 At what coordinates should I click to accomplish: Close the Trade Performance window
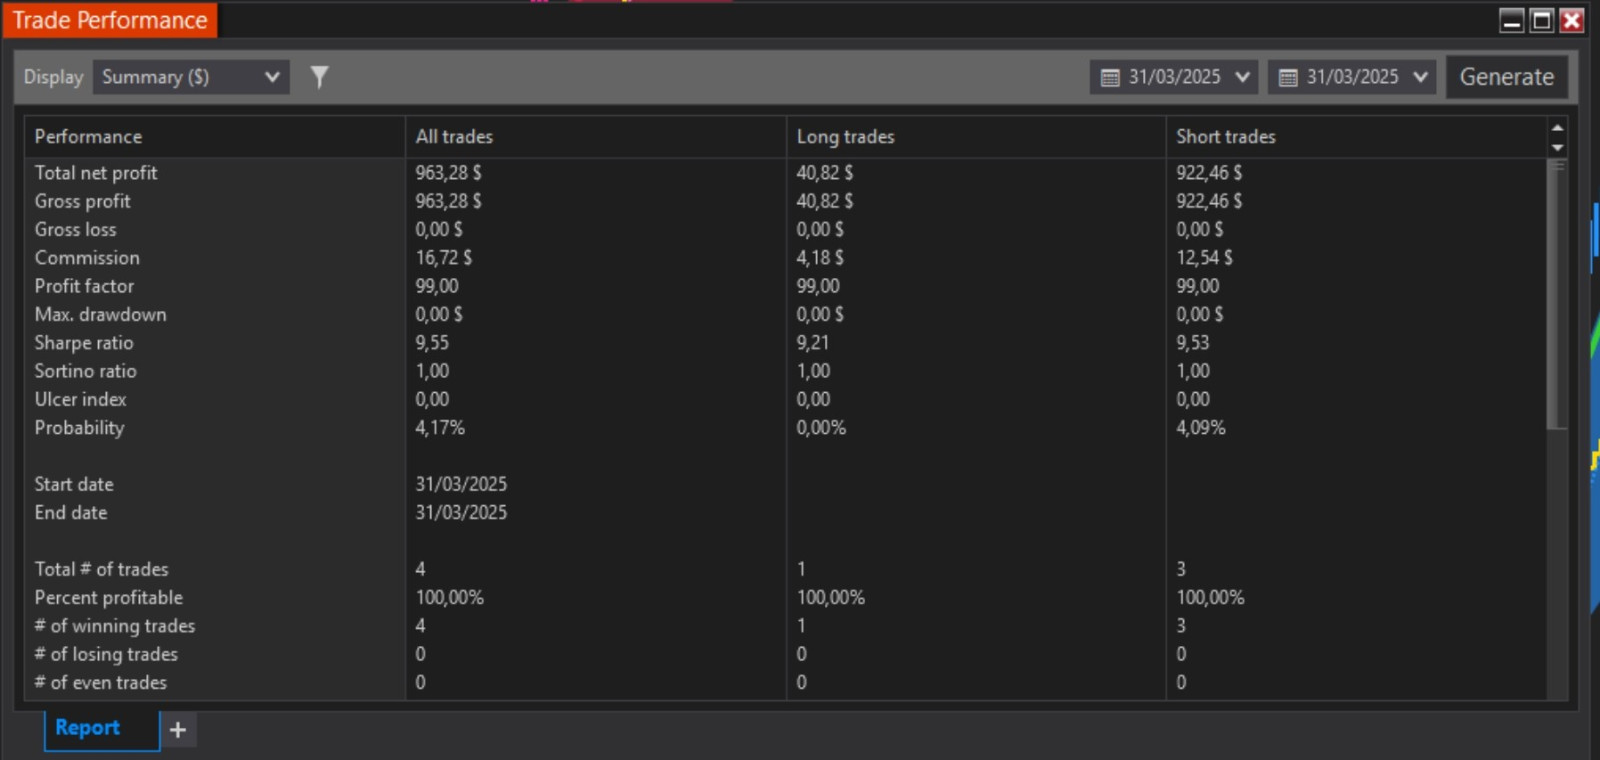click(x=1572, y=20)
